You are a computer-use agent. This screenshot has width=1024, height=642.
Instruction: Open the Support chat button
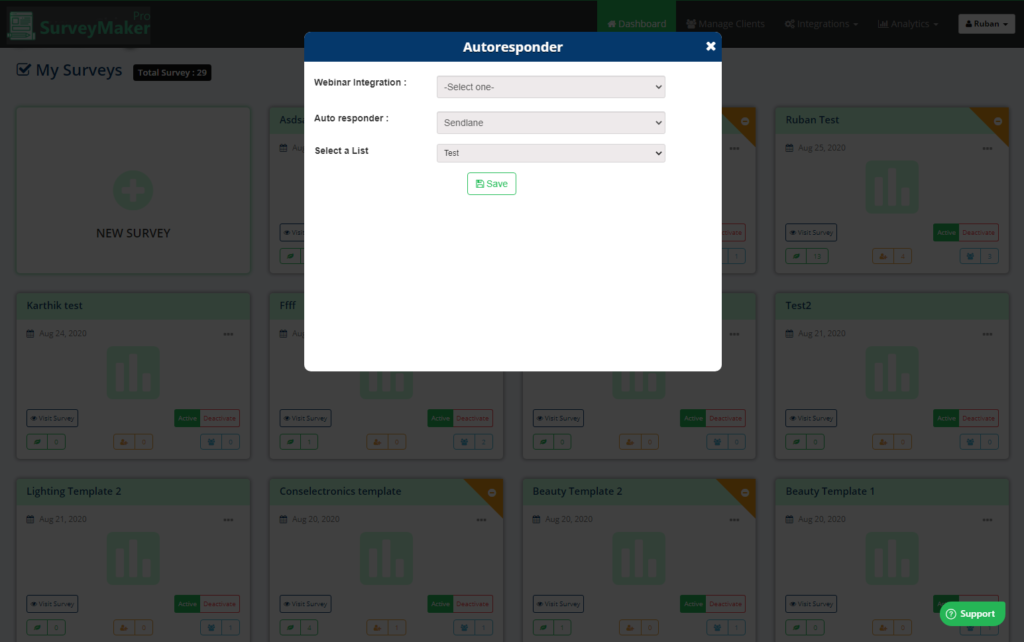coord(972,614)
